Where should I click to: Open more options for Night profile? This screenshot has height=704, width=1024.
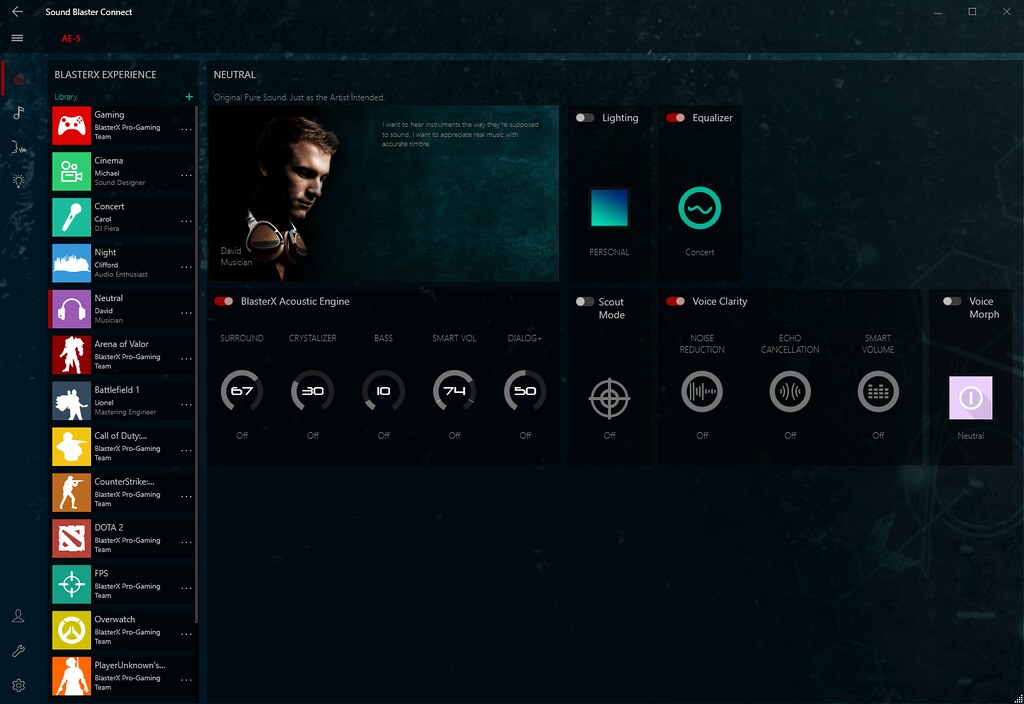tap(187, 267)
